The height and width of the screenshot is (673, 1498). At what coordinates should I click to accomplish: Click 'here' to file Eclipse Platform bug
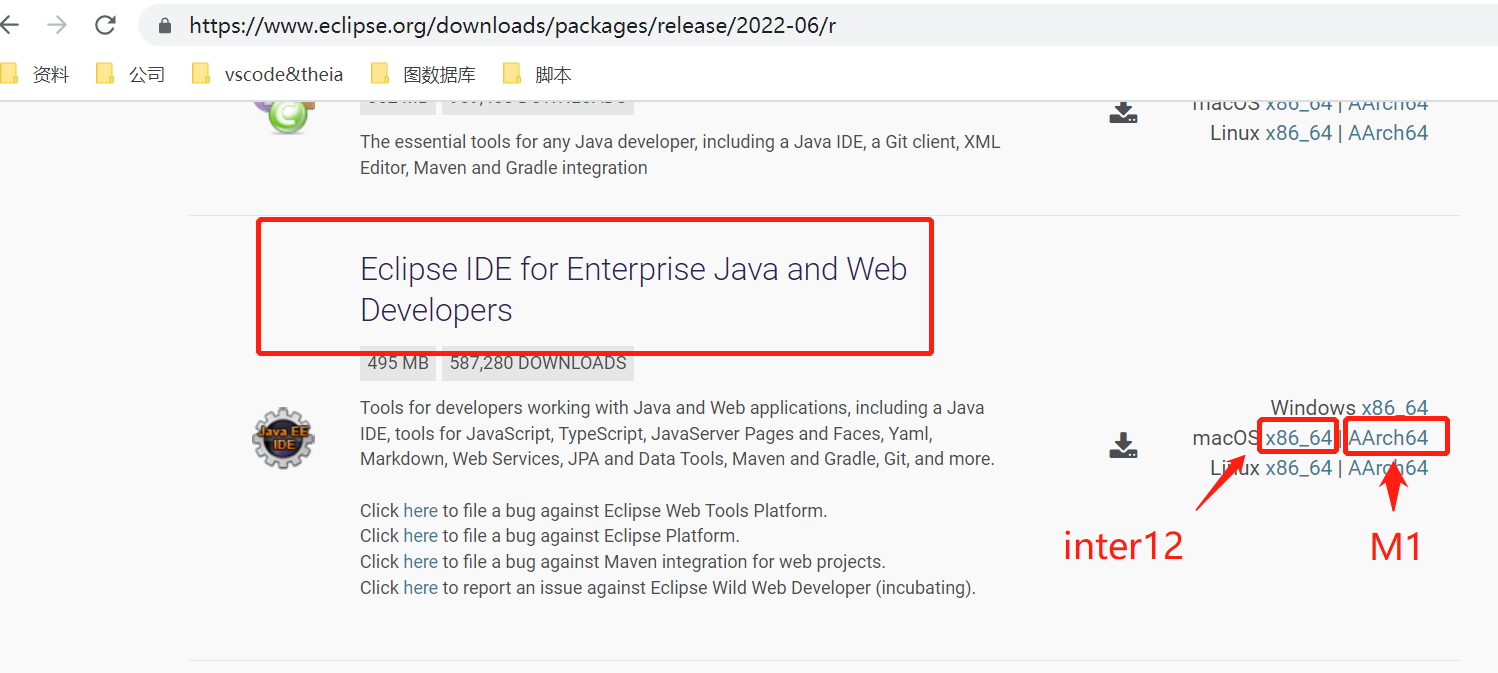click(x=420, y=536)
